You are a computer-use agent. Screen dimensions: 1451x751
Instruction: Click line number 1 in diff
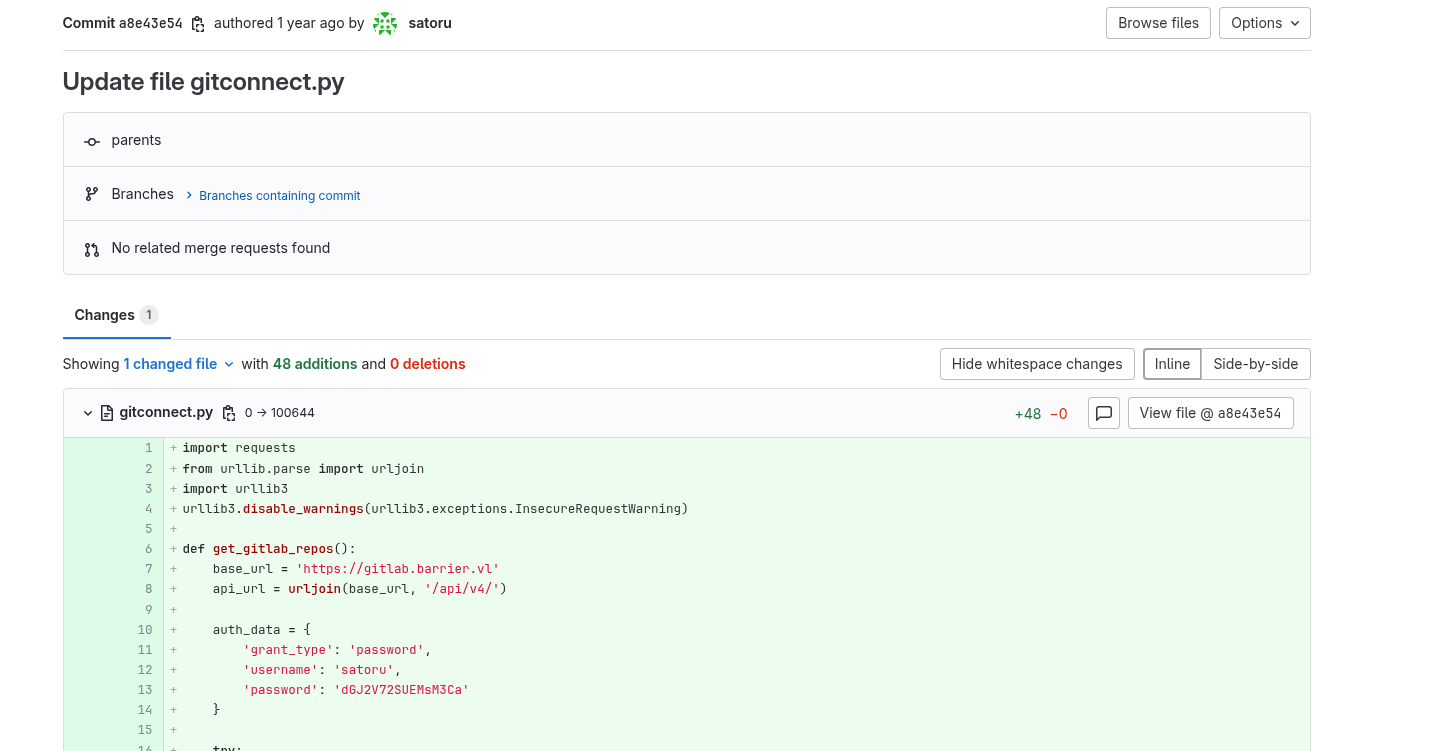click(x=148, y=448)
